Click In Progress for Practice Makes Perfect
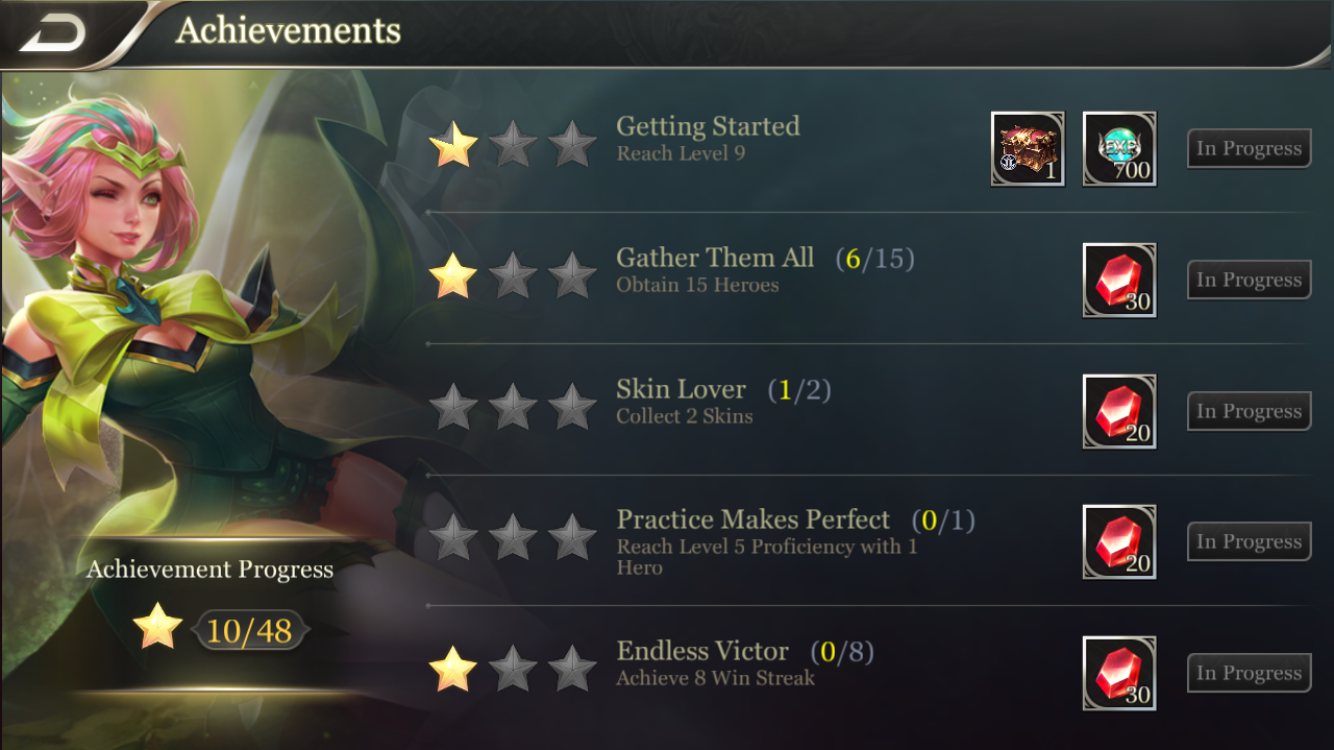This screenshot has height=750, width=1334. click(x=1249, y=542)
